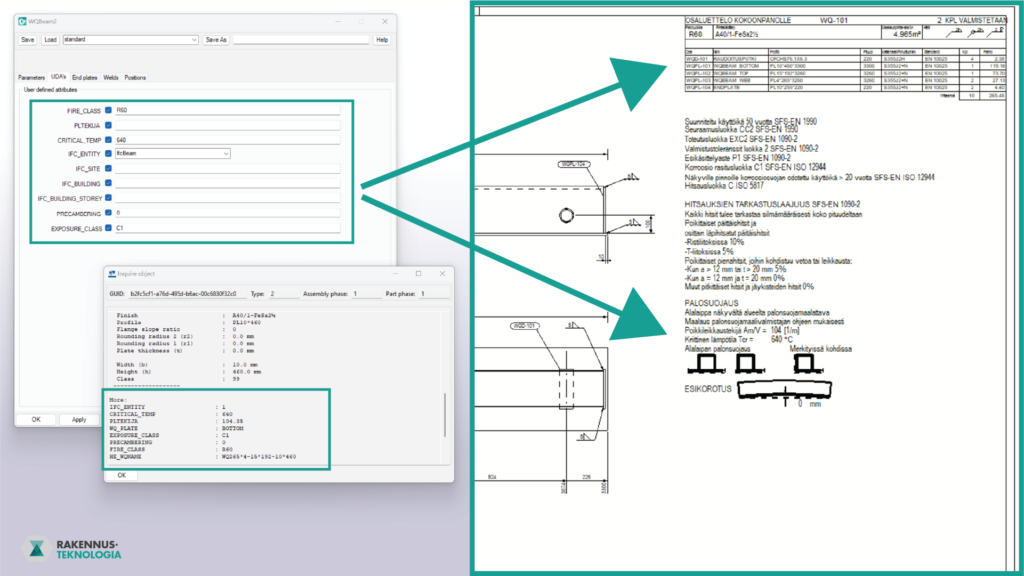The width and height of the screenshot is (1024, 576).
Task: Click the Rakennusteknologia logo
Action: (73, 549)
